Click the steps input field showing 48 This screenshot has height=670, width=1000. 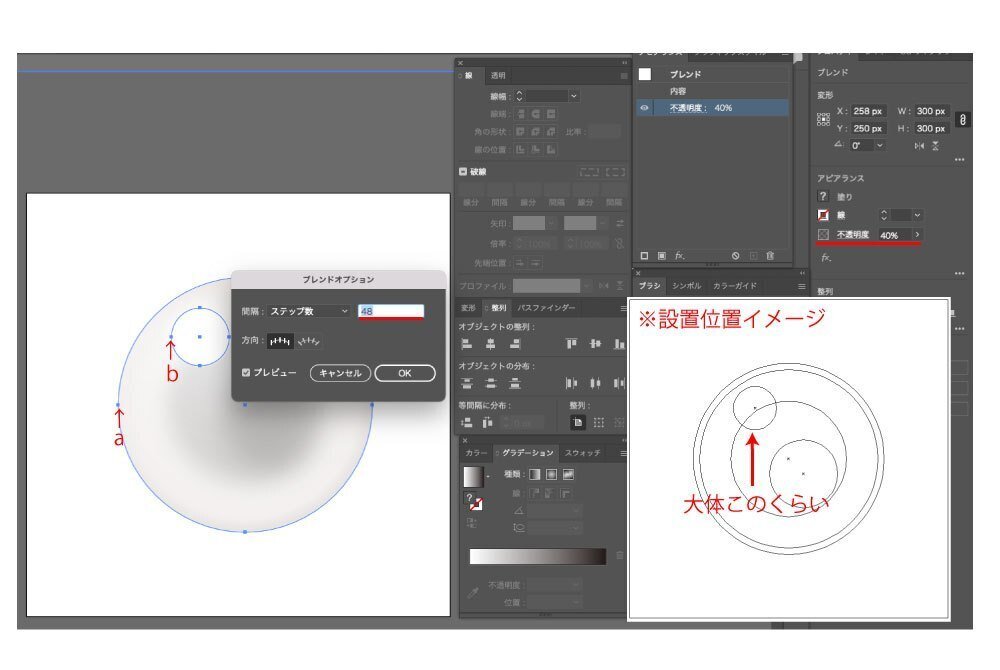(x=391, y=311)
